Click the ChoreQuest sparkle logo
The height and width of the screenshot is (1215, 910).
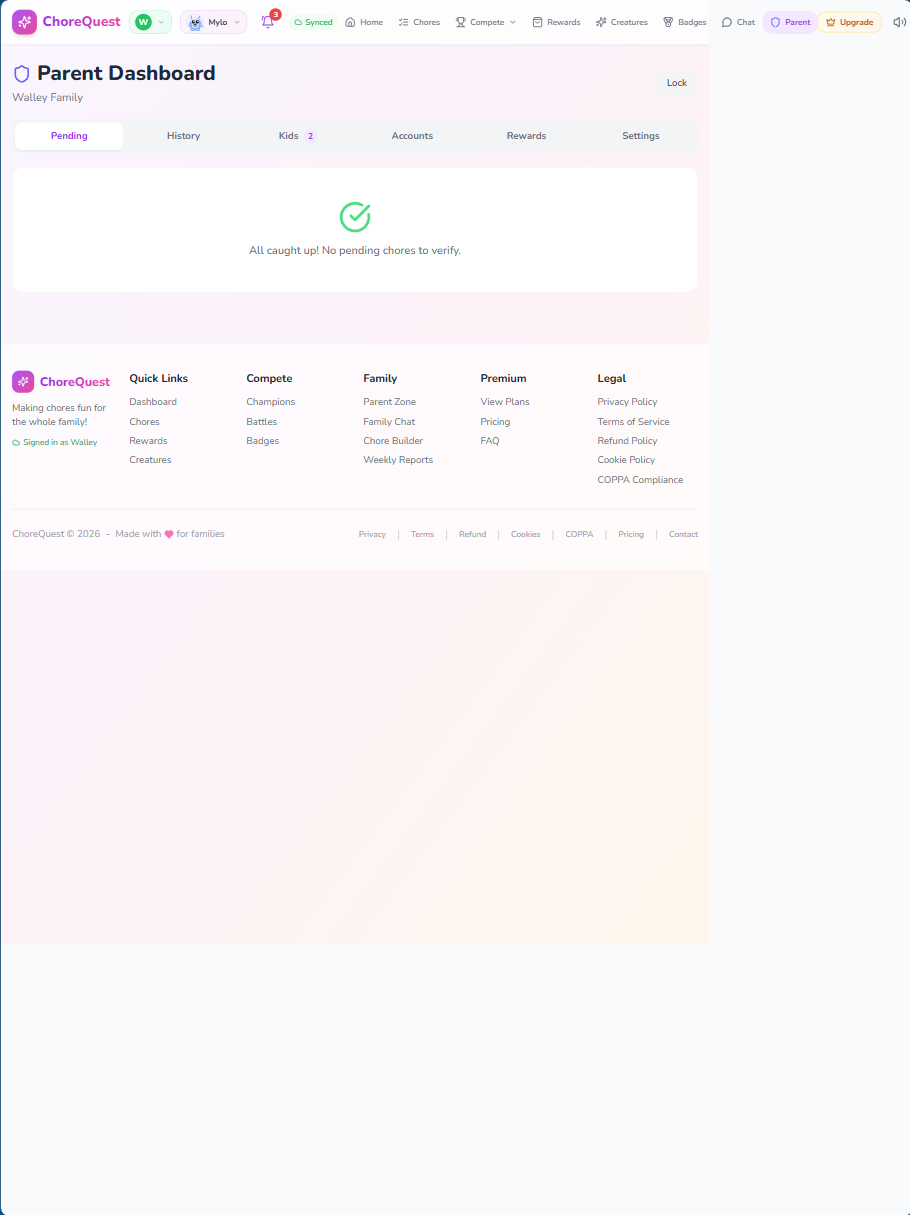tap(24, 21)
